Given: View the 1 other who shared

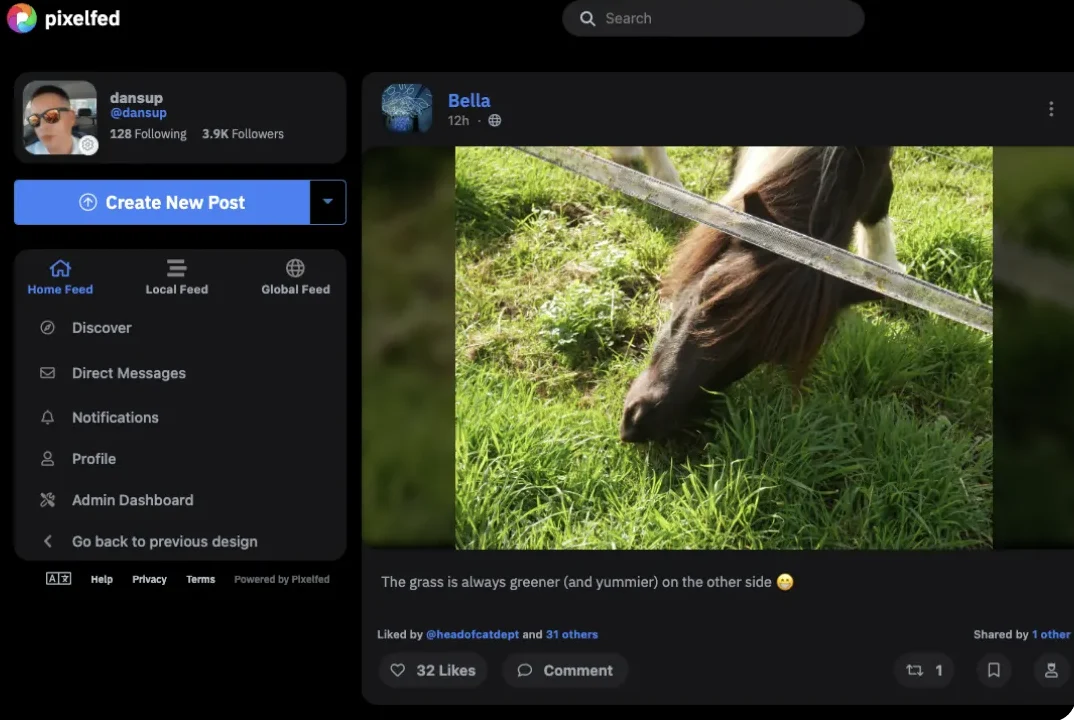Looking at the screenshot, I should (1051, 634).
